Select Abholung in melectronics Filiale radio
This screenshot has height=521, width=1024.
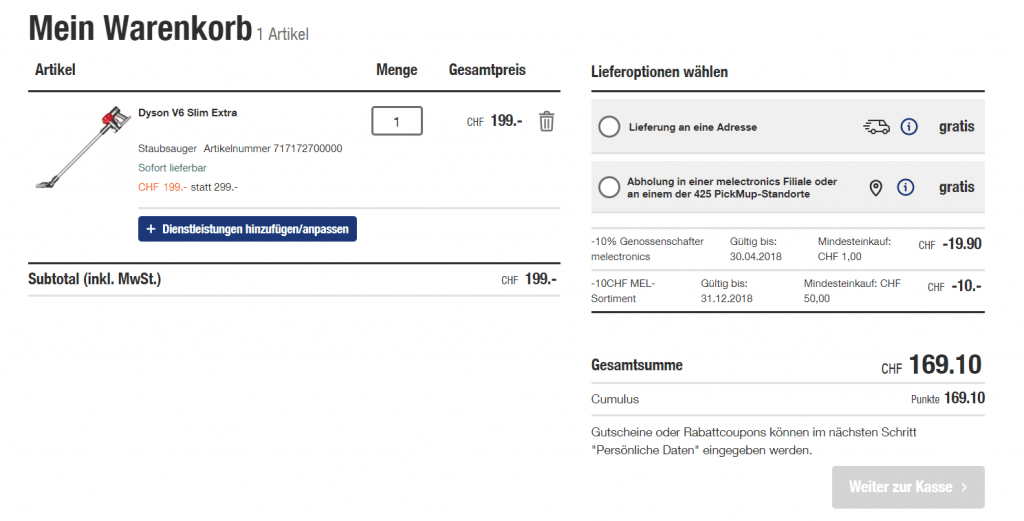[609, 187]
